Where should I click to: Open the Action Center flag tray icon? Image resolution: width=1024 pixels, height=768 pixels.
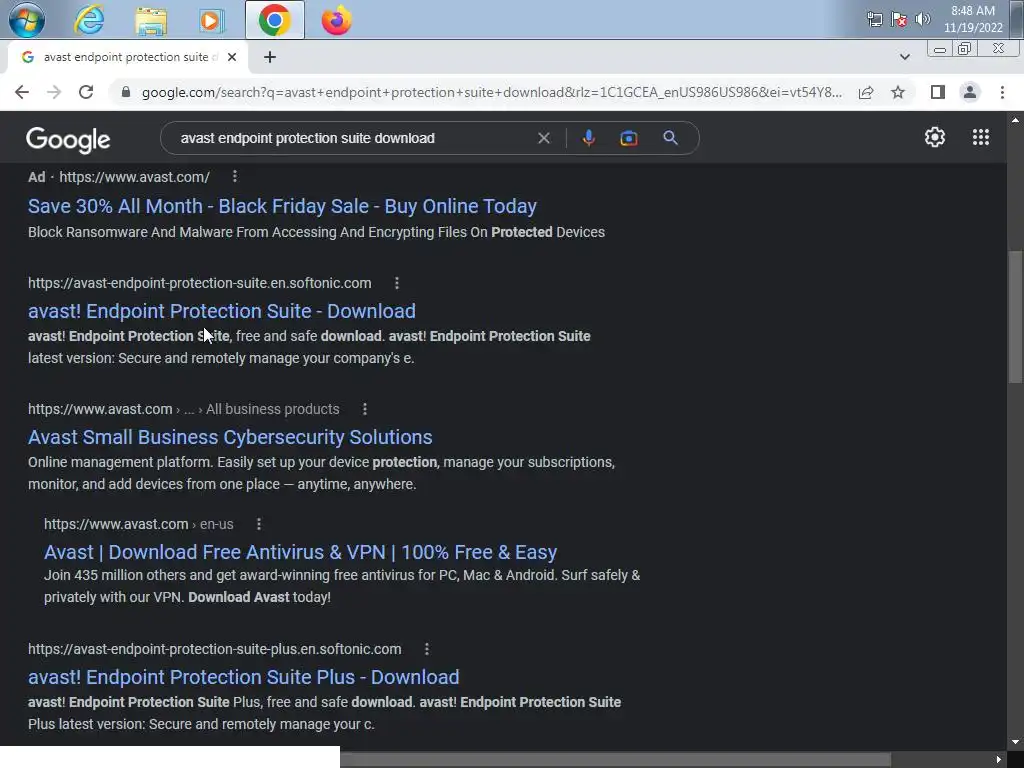coord(899,19)
